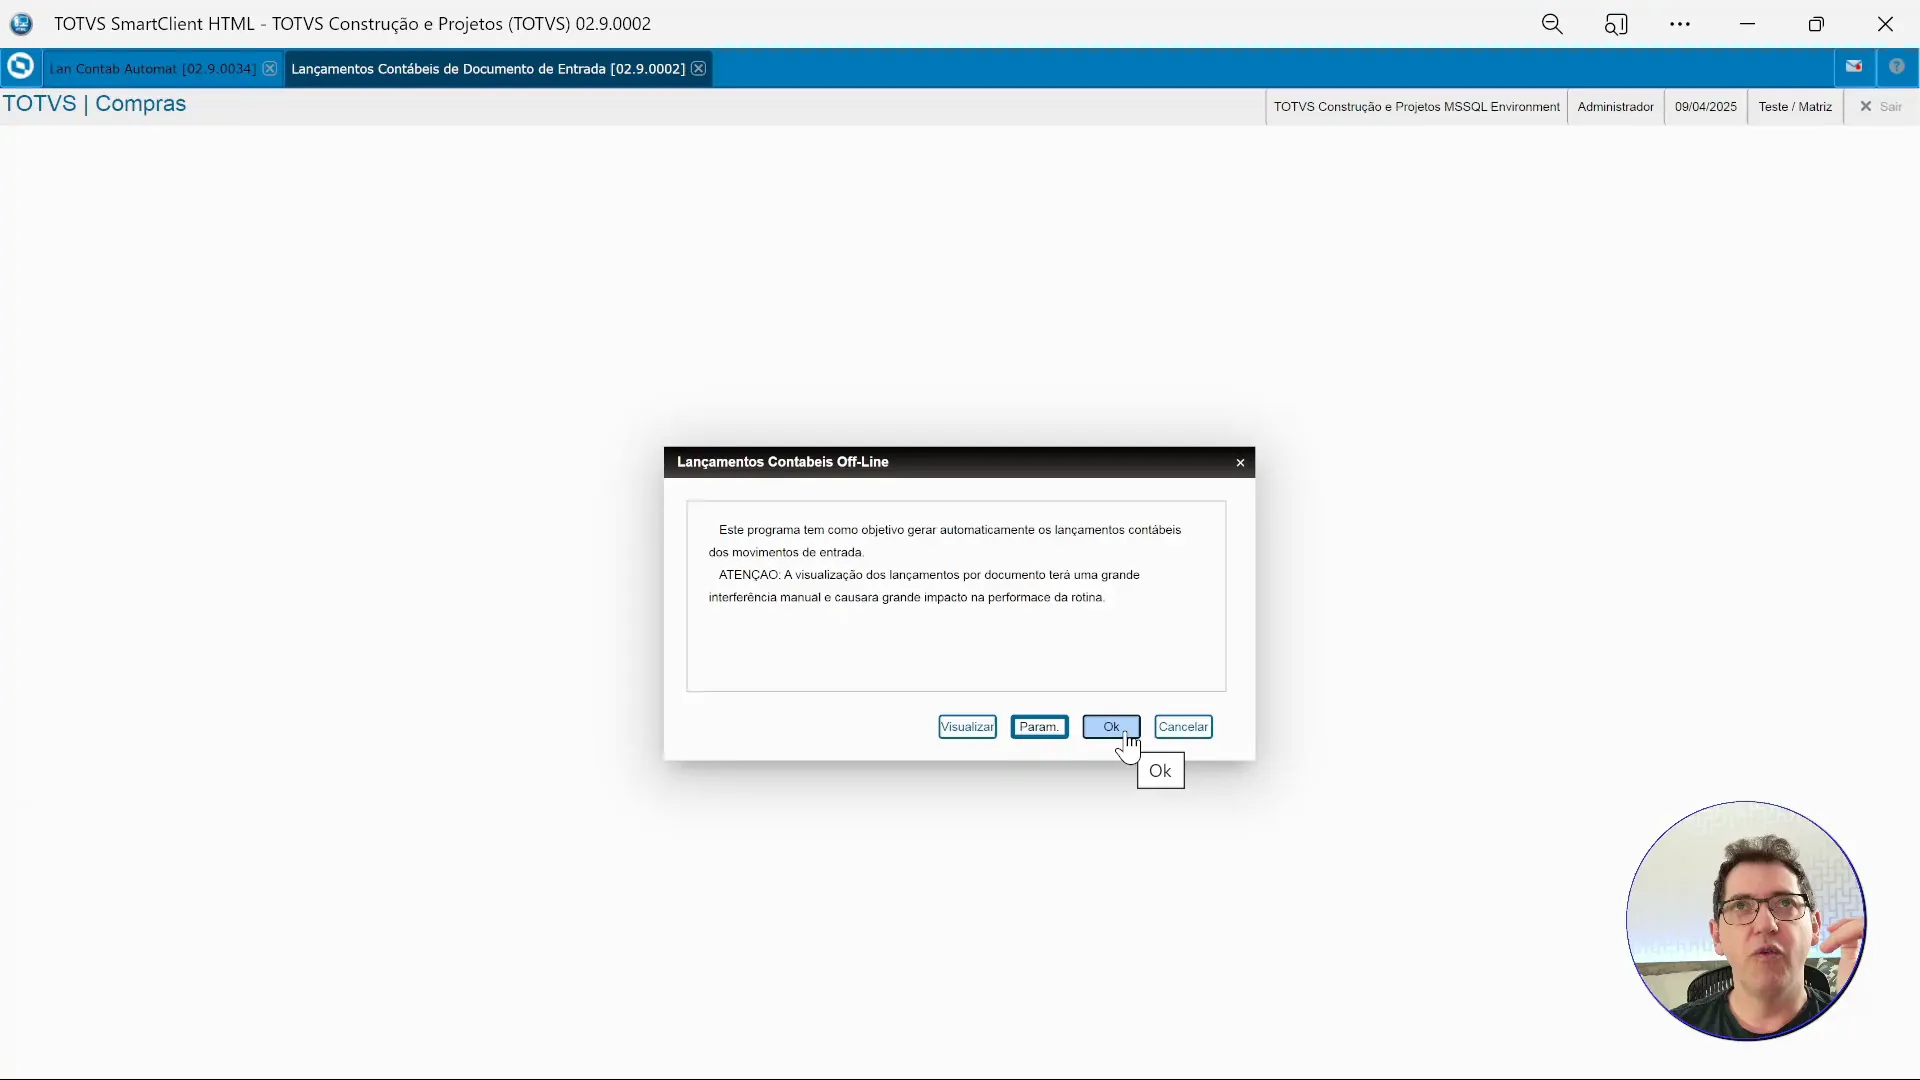Close the Lan Contab Automat tab

click(x=270, y=69)
